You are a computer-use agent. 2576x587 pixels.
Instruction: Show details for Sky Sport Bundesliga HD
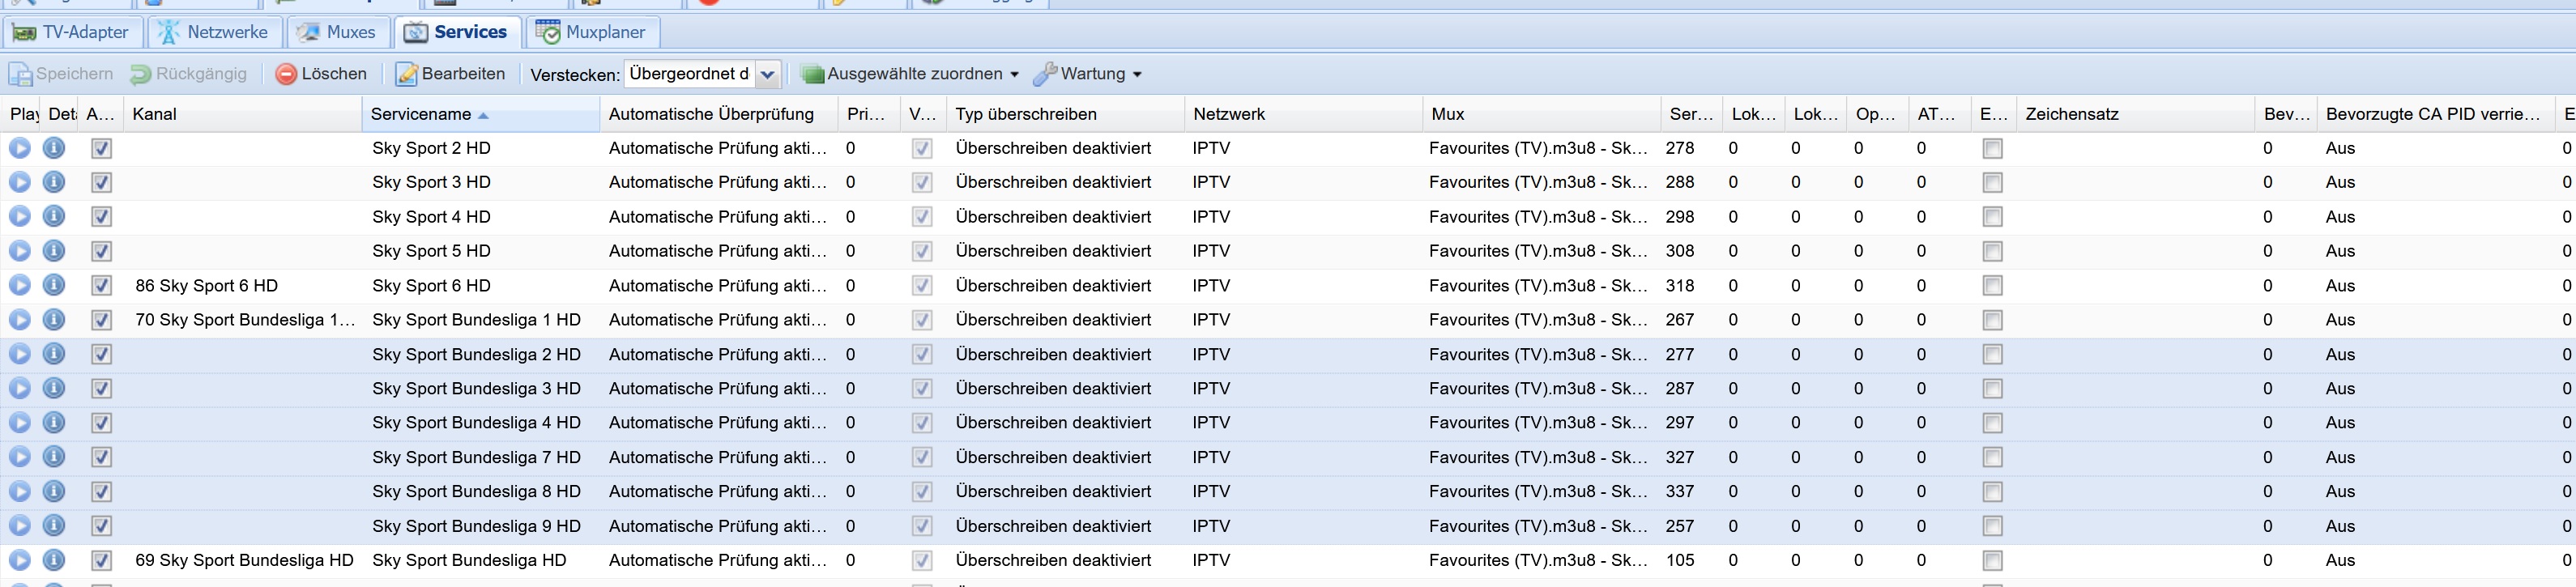(x=54, y=560)
